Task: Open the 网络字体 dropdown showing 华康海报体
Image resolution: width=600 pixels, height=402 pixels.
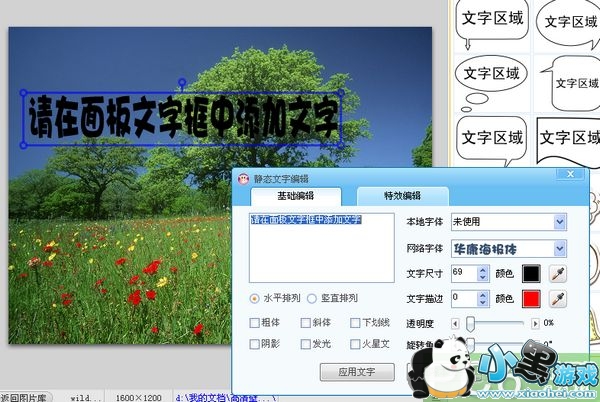Action: [x=509, y=249]
